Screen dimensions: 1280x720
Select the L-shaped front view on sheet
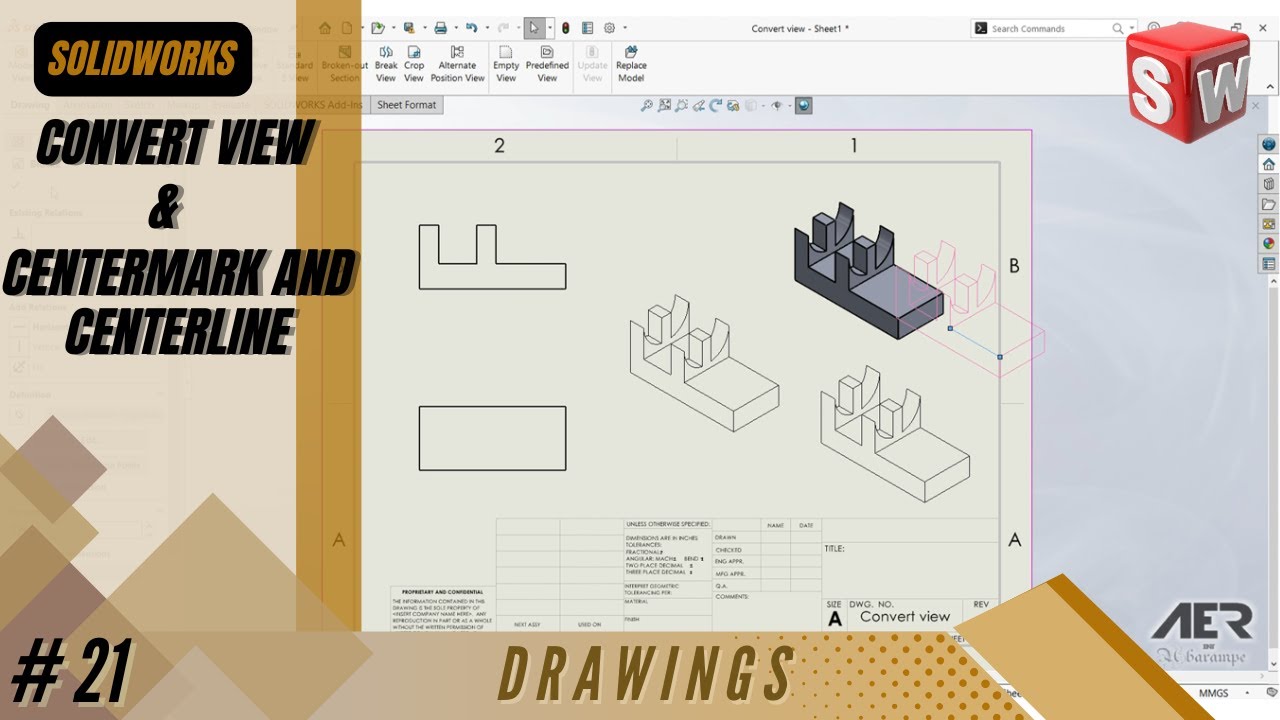[492, 257]
